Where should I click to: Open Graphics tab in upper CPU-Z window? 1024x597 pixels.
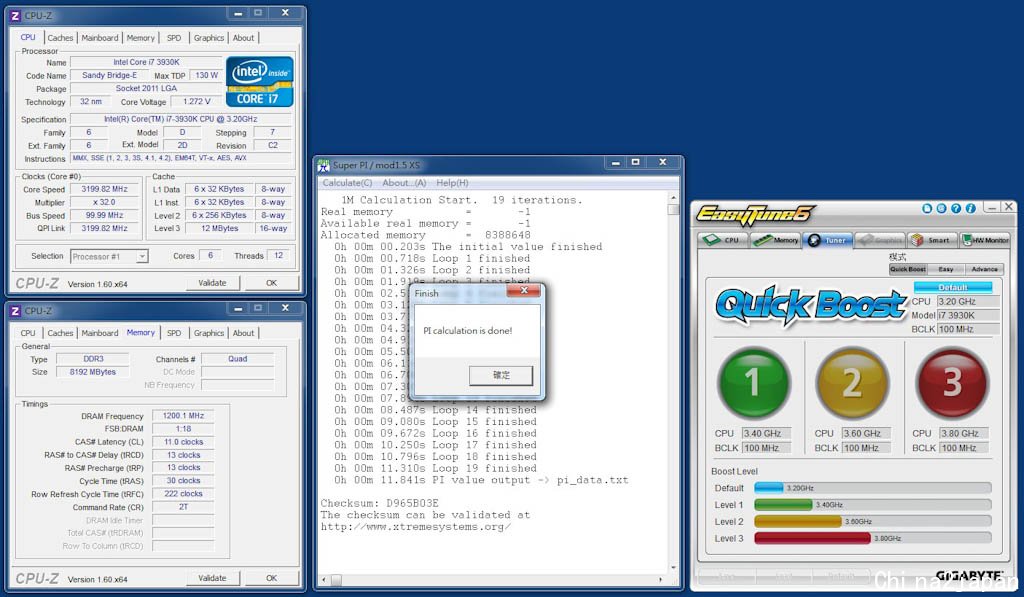(209, 38)
